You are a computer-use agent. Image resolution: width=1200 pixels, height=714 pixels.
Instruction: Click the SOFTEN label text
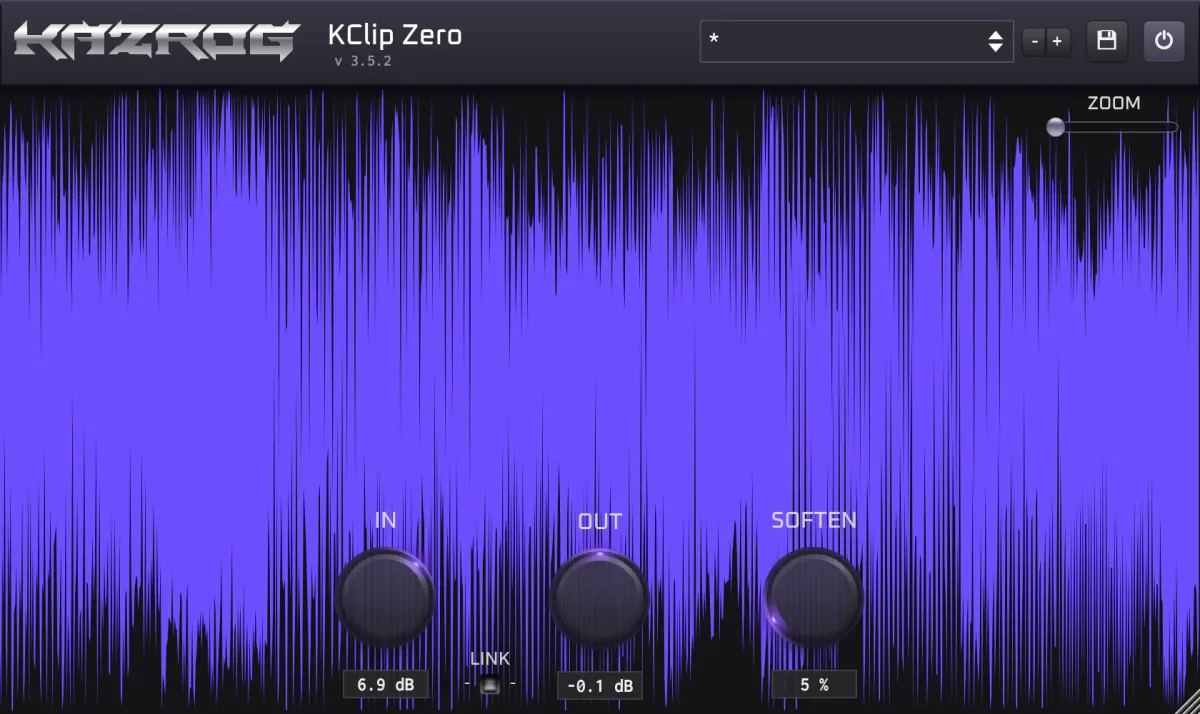pos(814,520)
